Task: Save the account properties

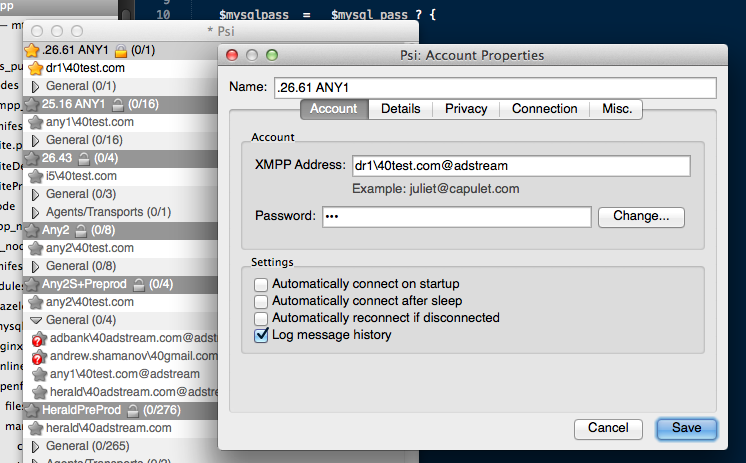Action: coord(686,428)
